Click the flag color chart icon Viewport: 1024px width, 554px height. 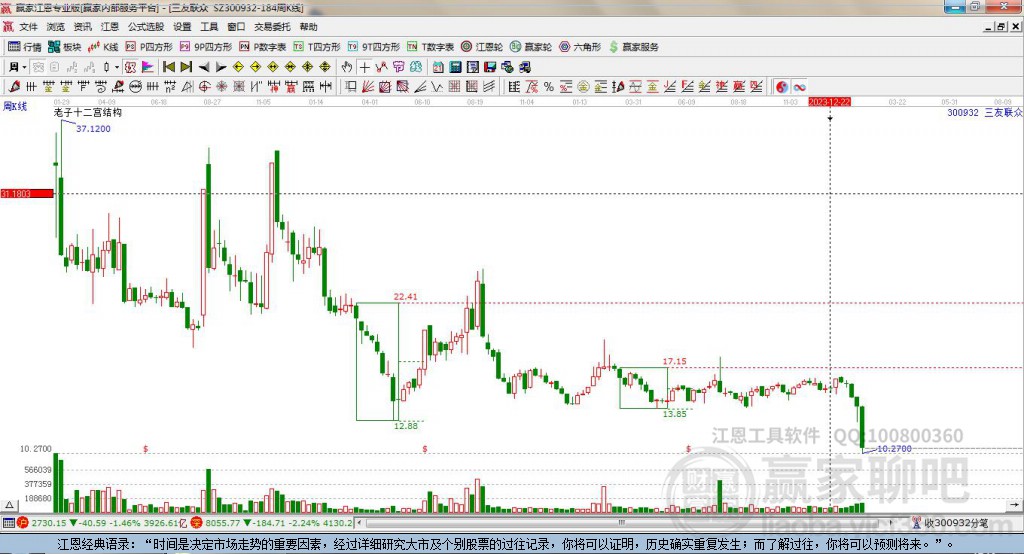[148, 67]
